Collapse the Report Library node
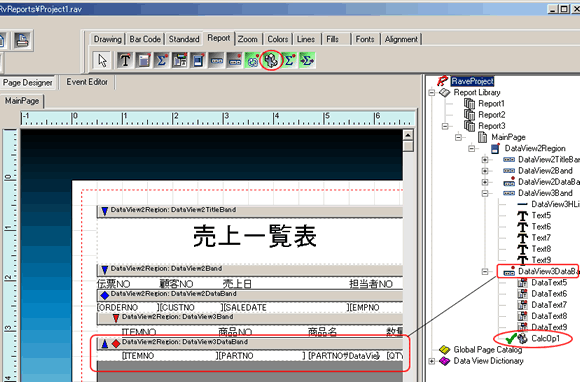Screen dimensions: 580x382 [x=432, y=92]
